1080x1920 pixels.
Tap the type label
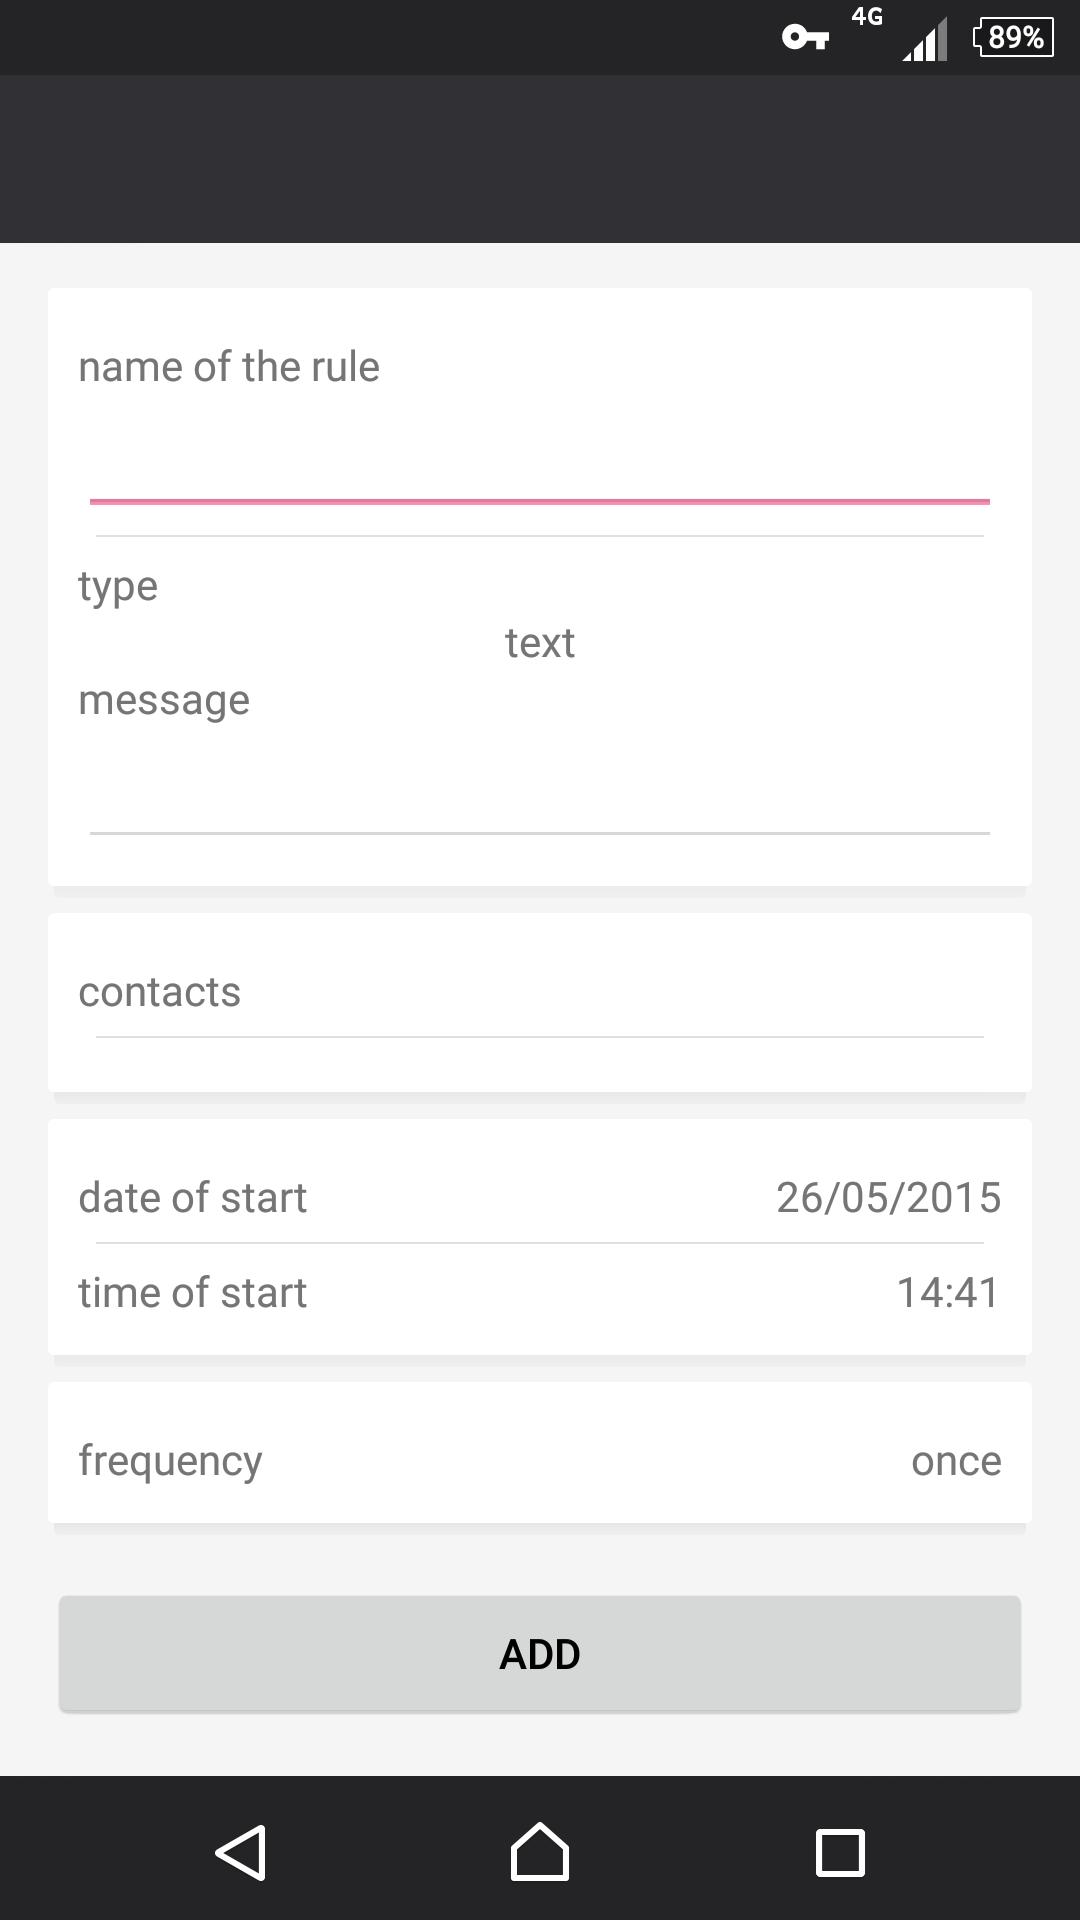(x=118, y=587)
